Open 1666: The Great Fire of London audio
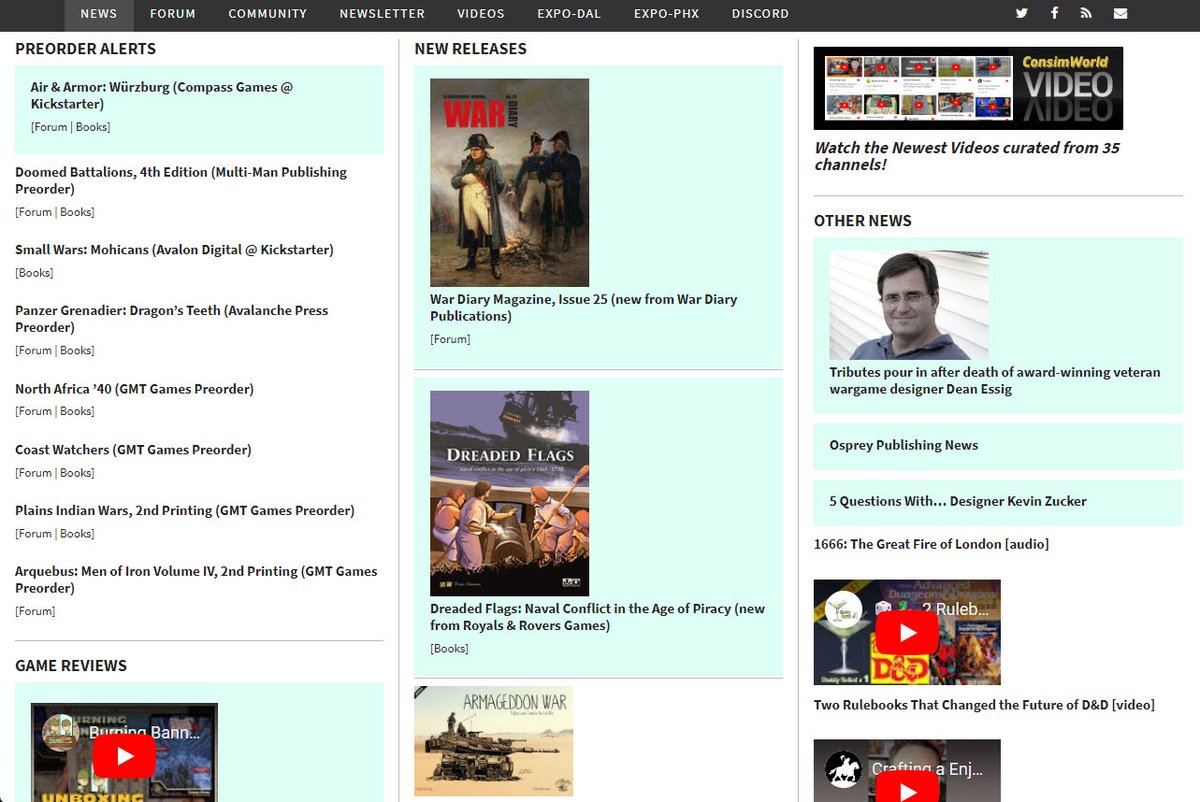The height and width of the screenshot is (802, 1200). point(931,545)
